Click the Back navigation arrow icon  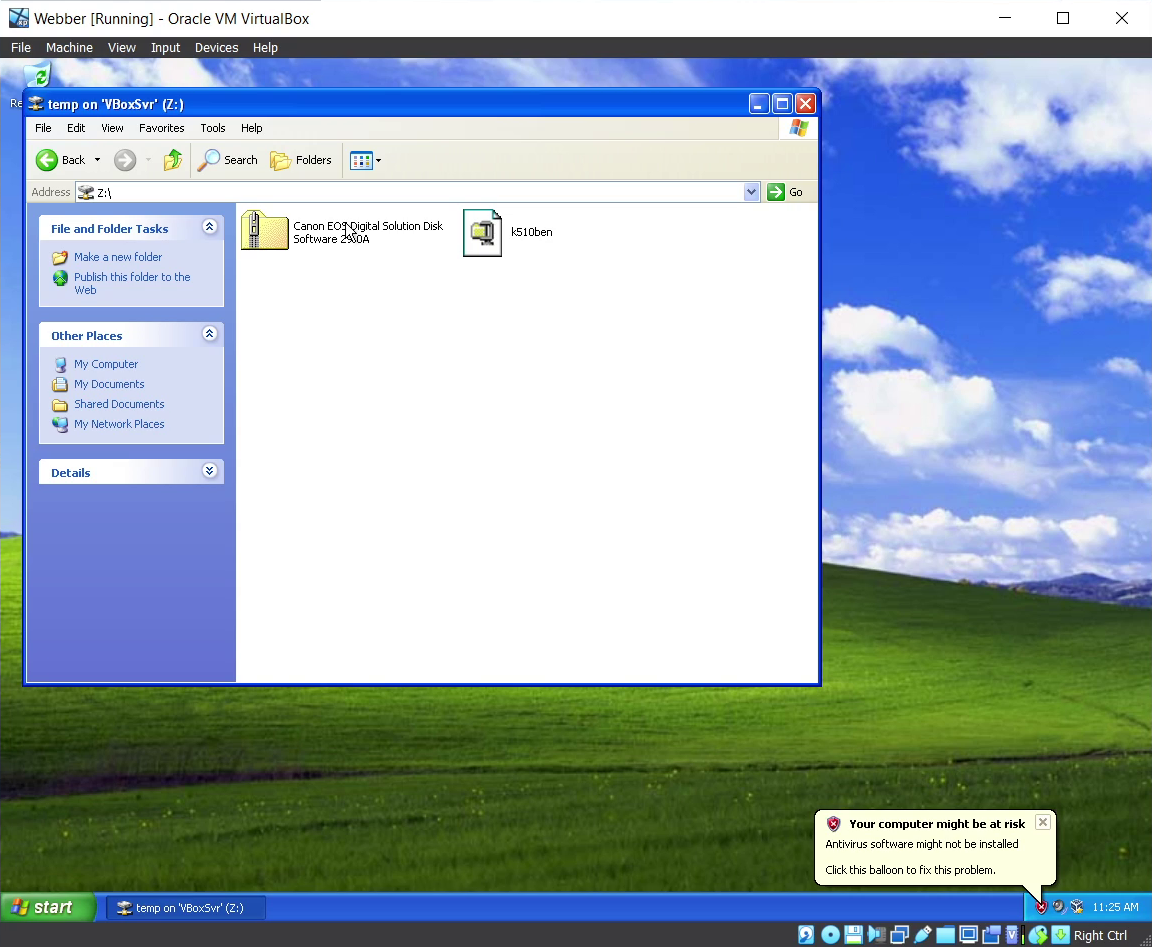[47, 160]
